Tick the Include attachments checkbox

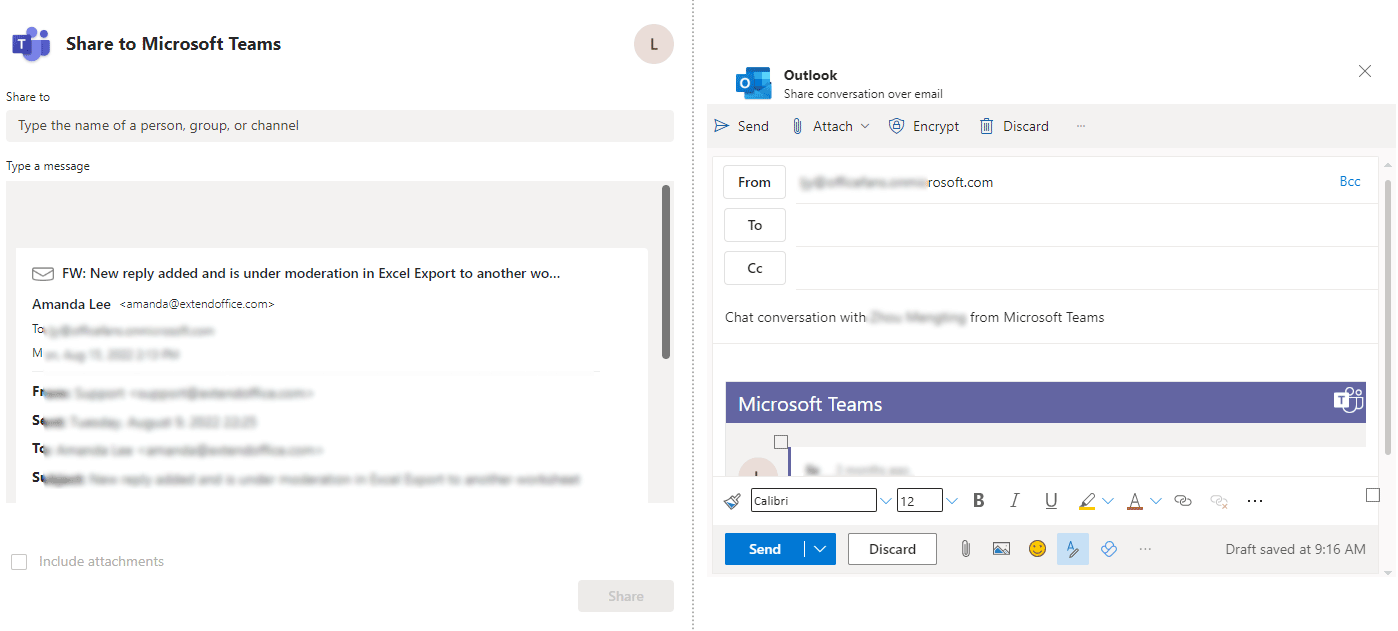(x=19, y=562)
